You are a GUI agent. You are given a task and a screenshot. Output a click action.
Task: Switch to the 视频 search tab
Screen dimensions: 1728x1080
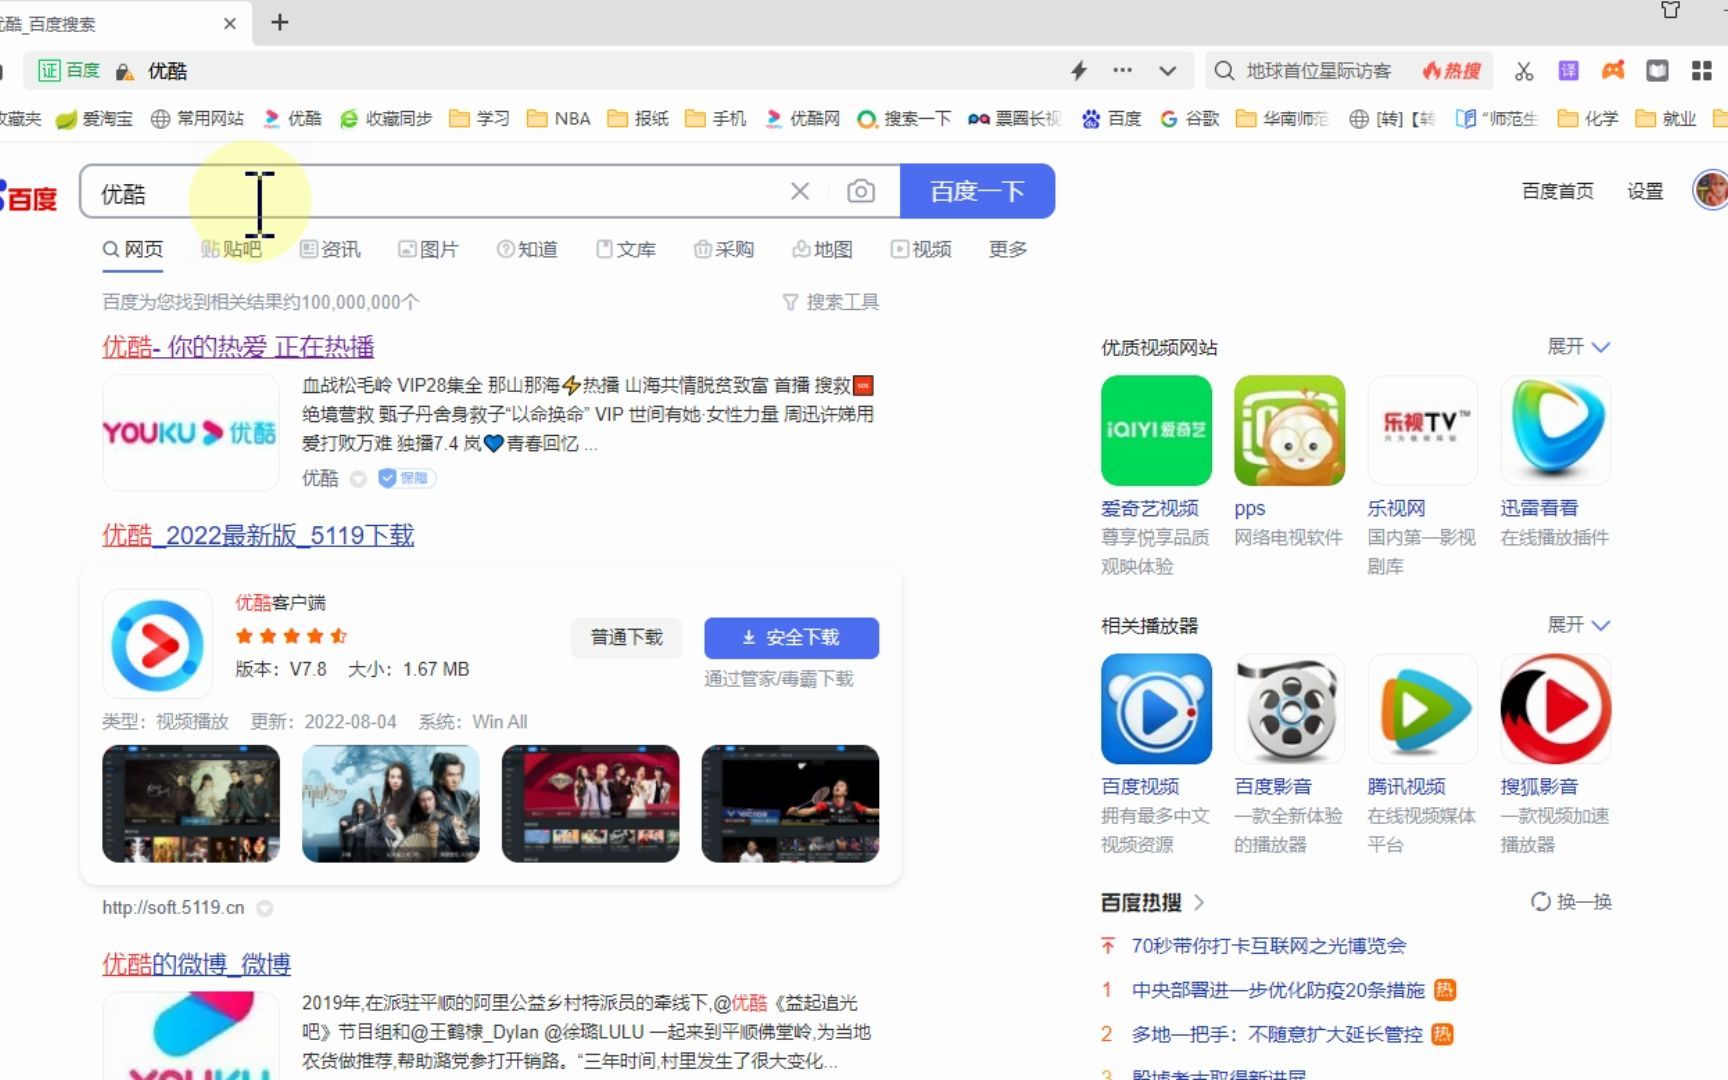921,249
